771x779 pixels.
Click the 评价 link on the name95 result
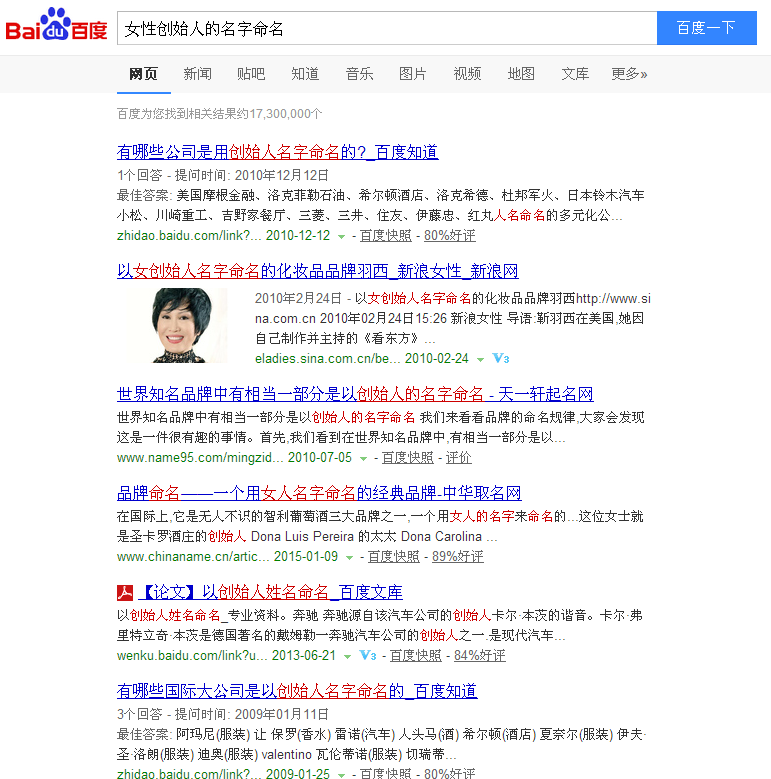click(x=459, y=458)
